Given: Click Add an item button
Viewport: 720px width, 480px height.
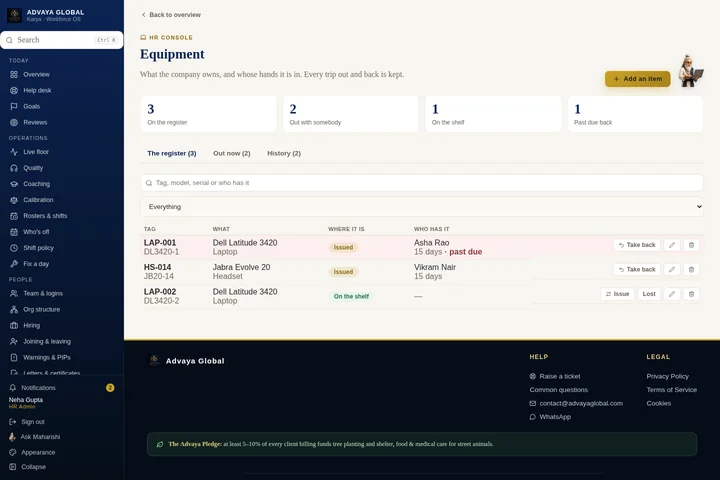Looking at the screenshot, I should click(637, 79).
